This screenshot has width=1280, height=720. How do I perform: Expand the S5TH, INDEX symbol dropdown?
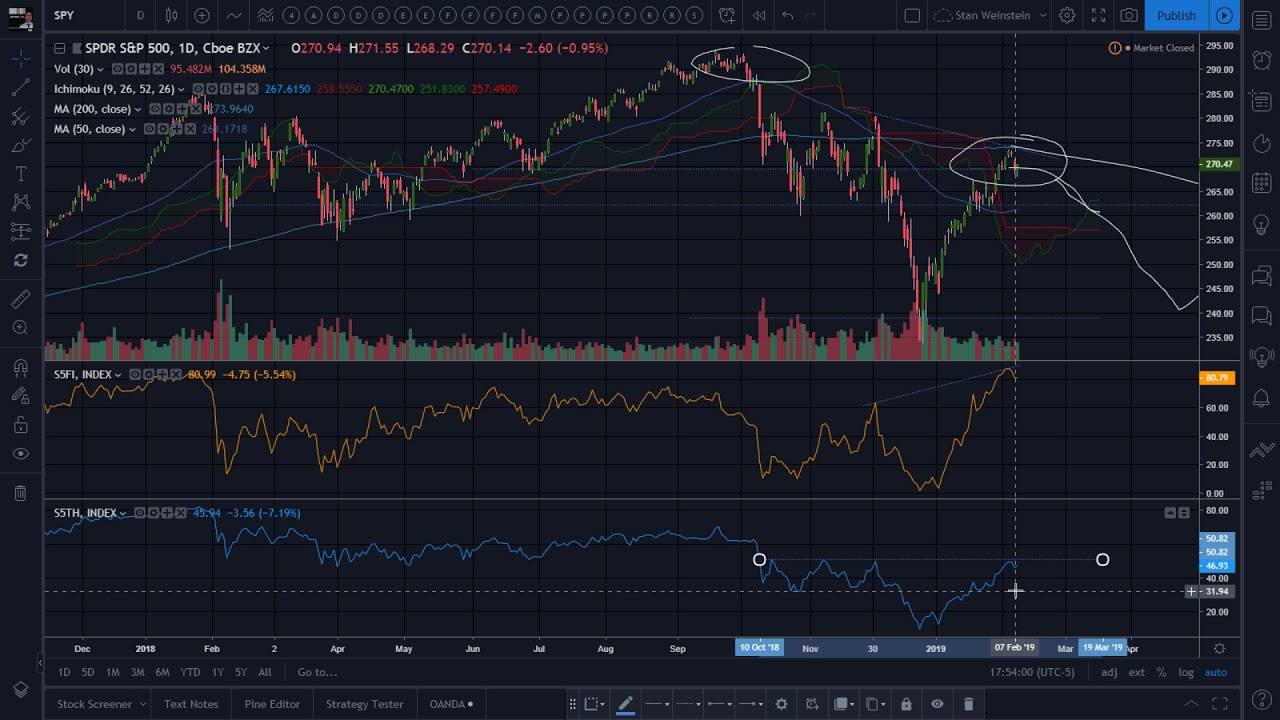coord(123,513)
